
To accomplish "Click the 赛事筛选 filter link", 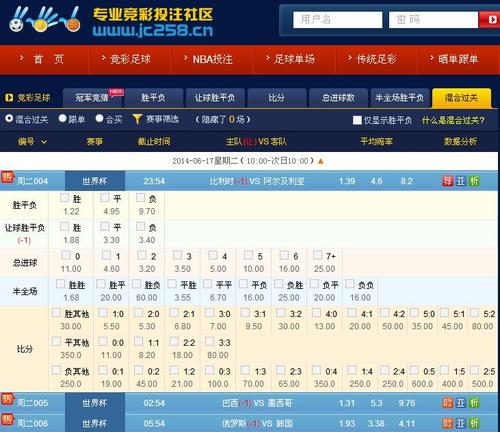I will coord(162,119).
